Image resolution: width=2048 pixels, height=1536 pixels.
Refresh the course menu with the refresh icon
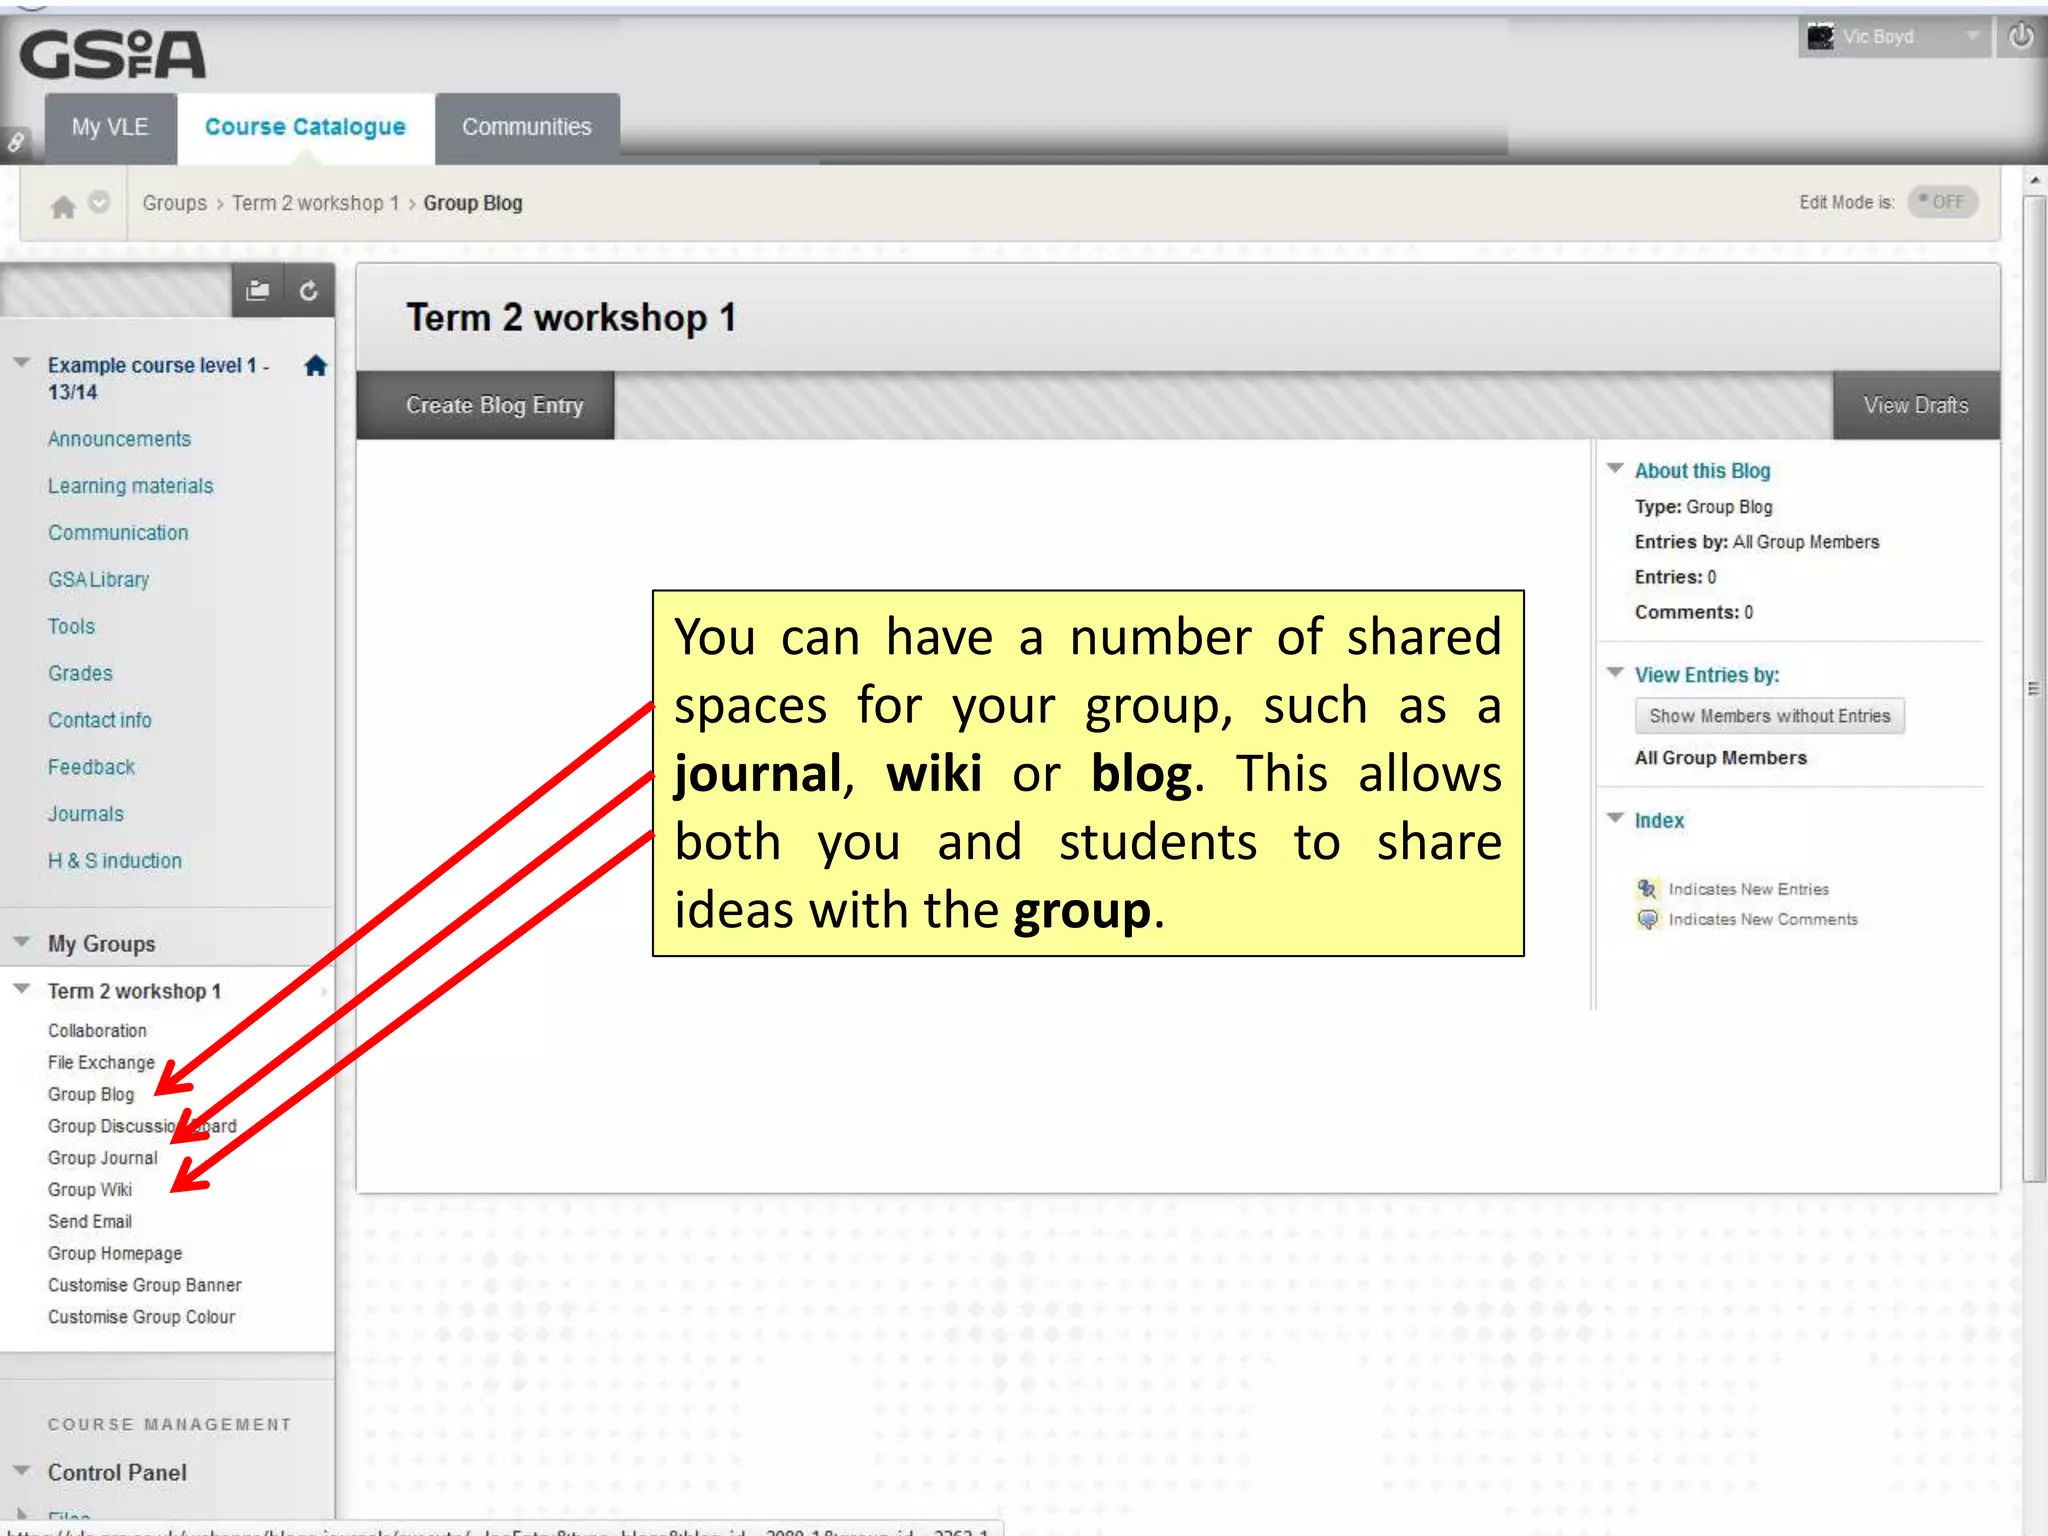click(308, 291)
